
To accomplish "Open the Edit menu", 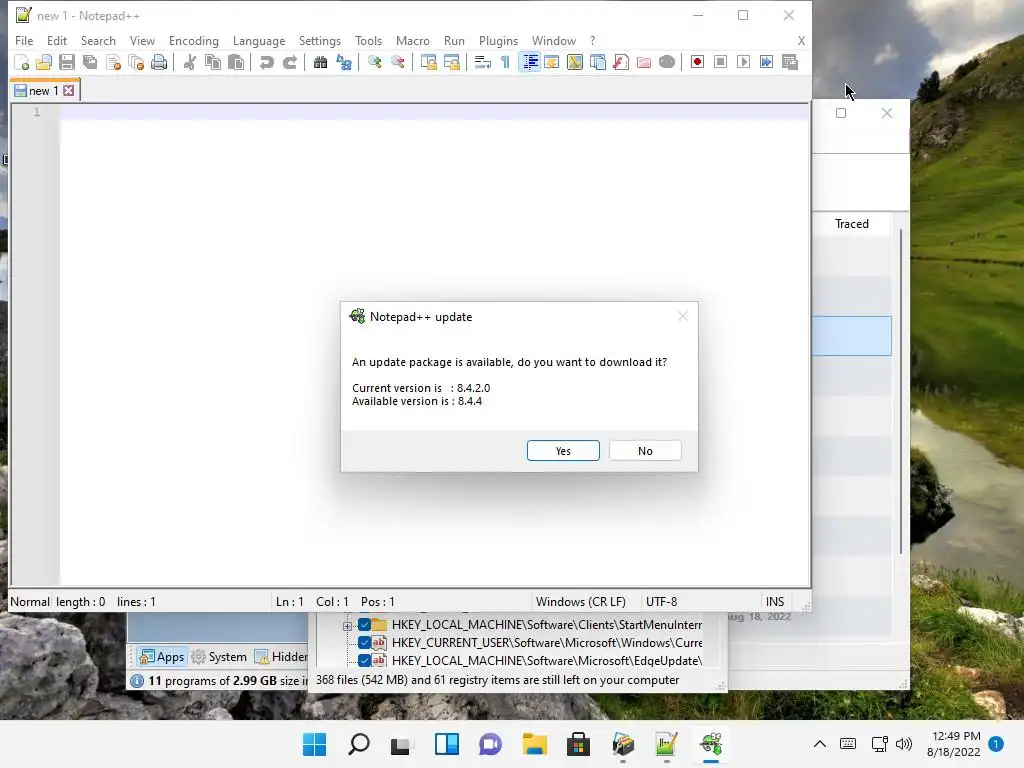I will (57, 40).
